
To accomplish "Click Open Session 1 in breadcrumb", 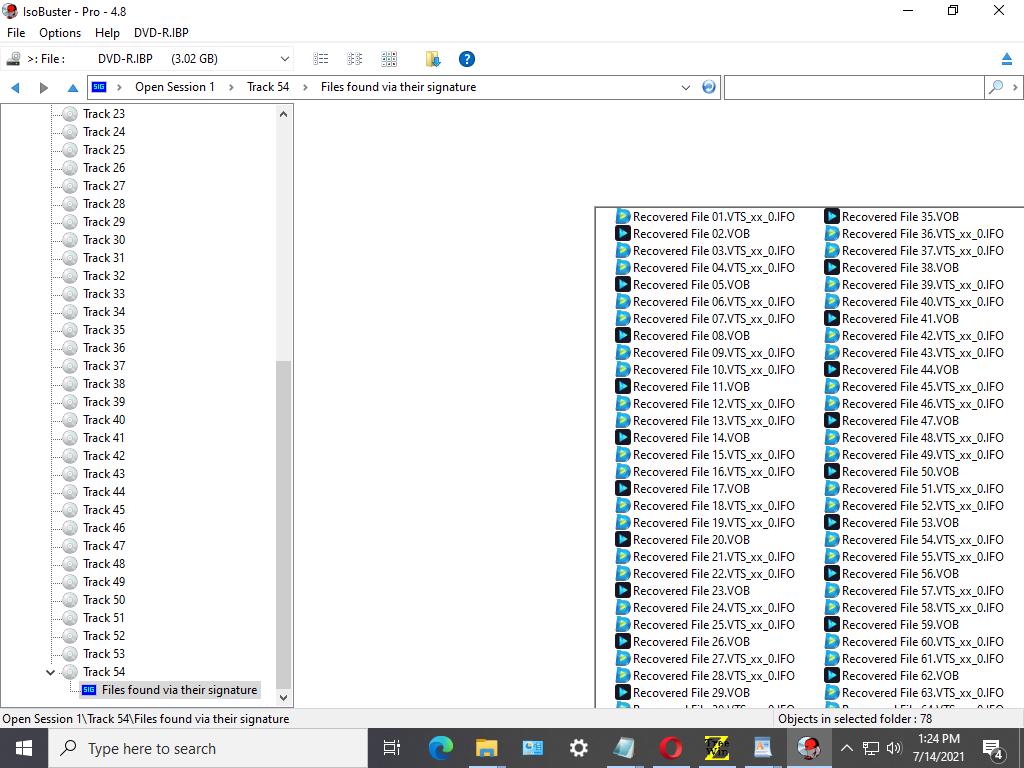I will pos(175,87).
